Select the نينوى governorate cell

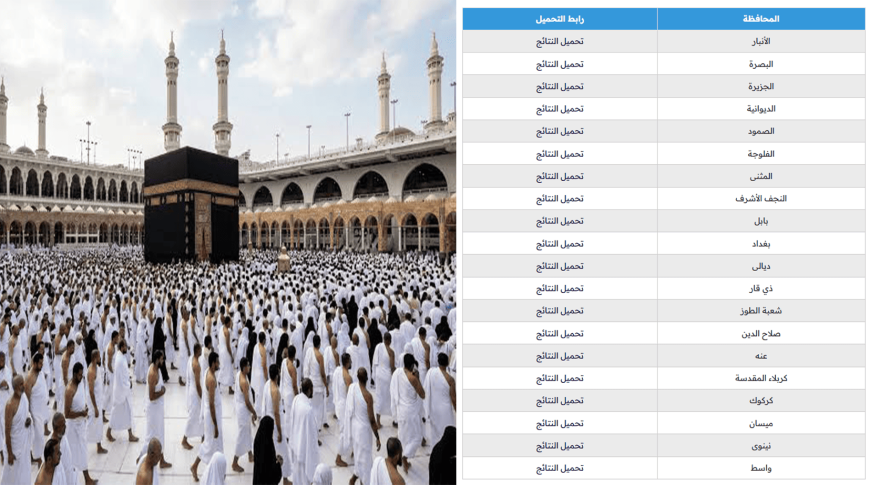pos(761,446)
